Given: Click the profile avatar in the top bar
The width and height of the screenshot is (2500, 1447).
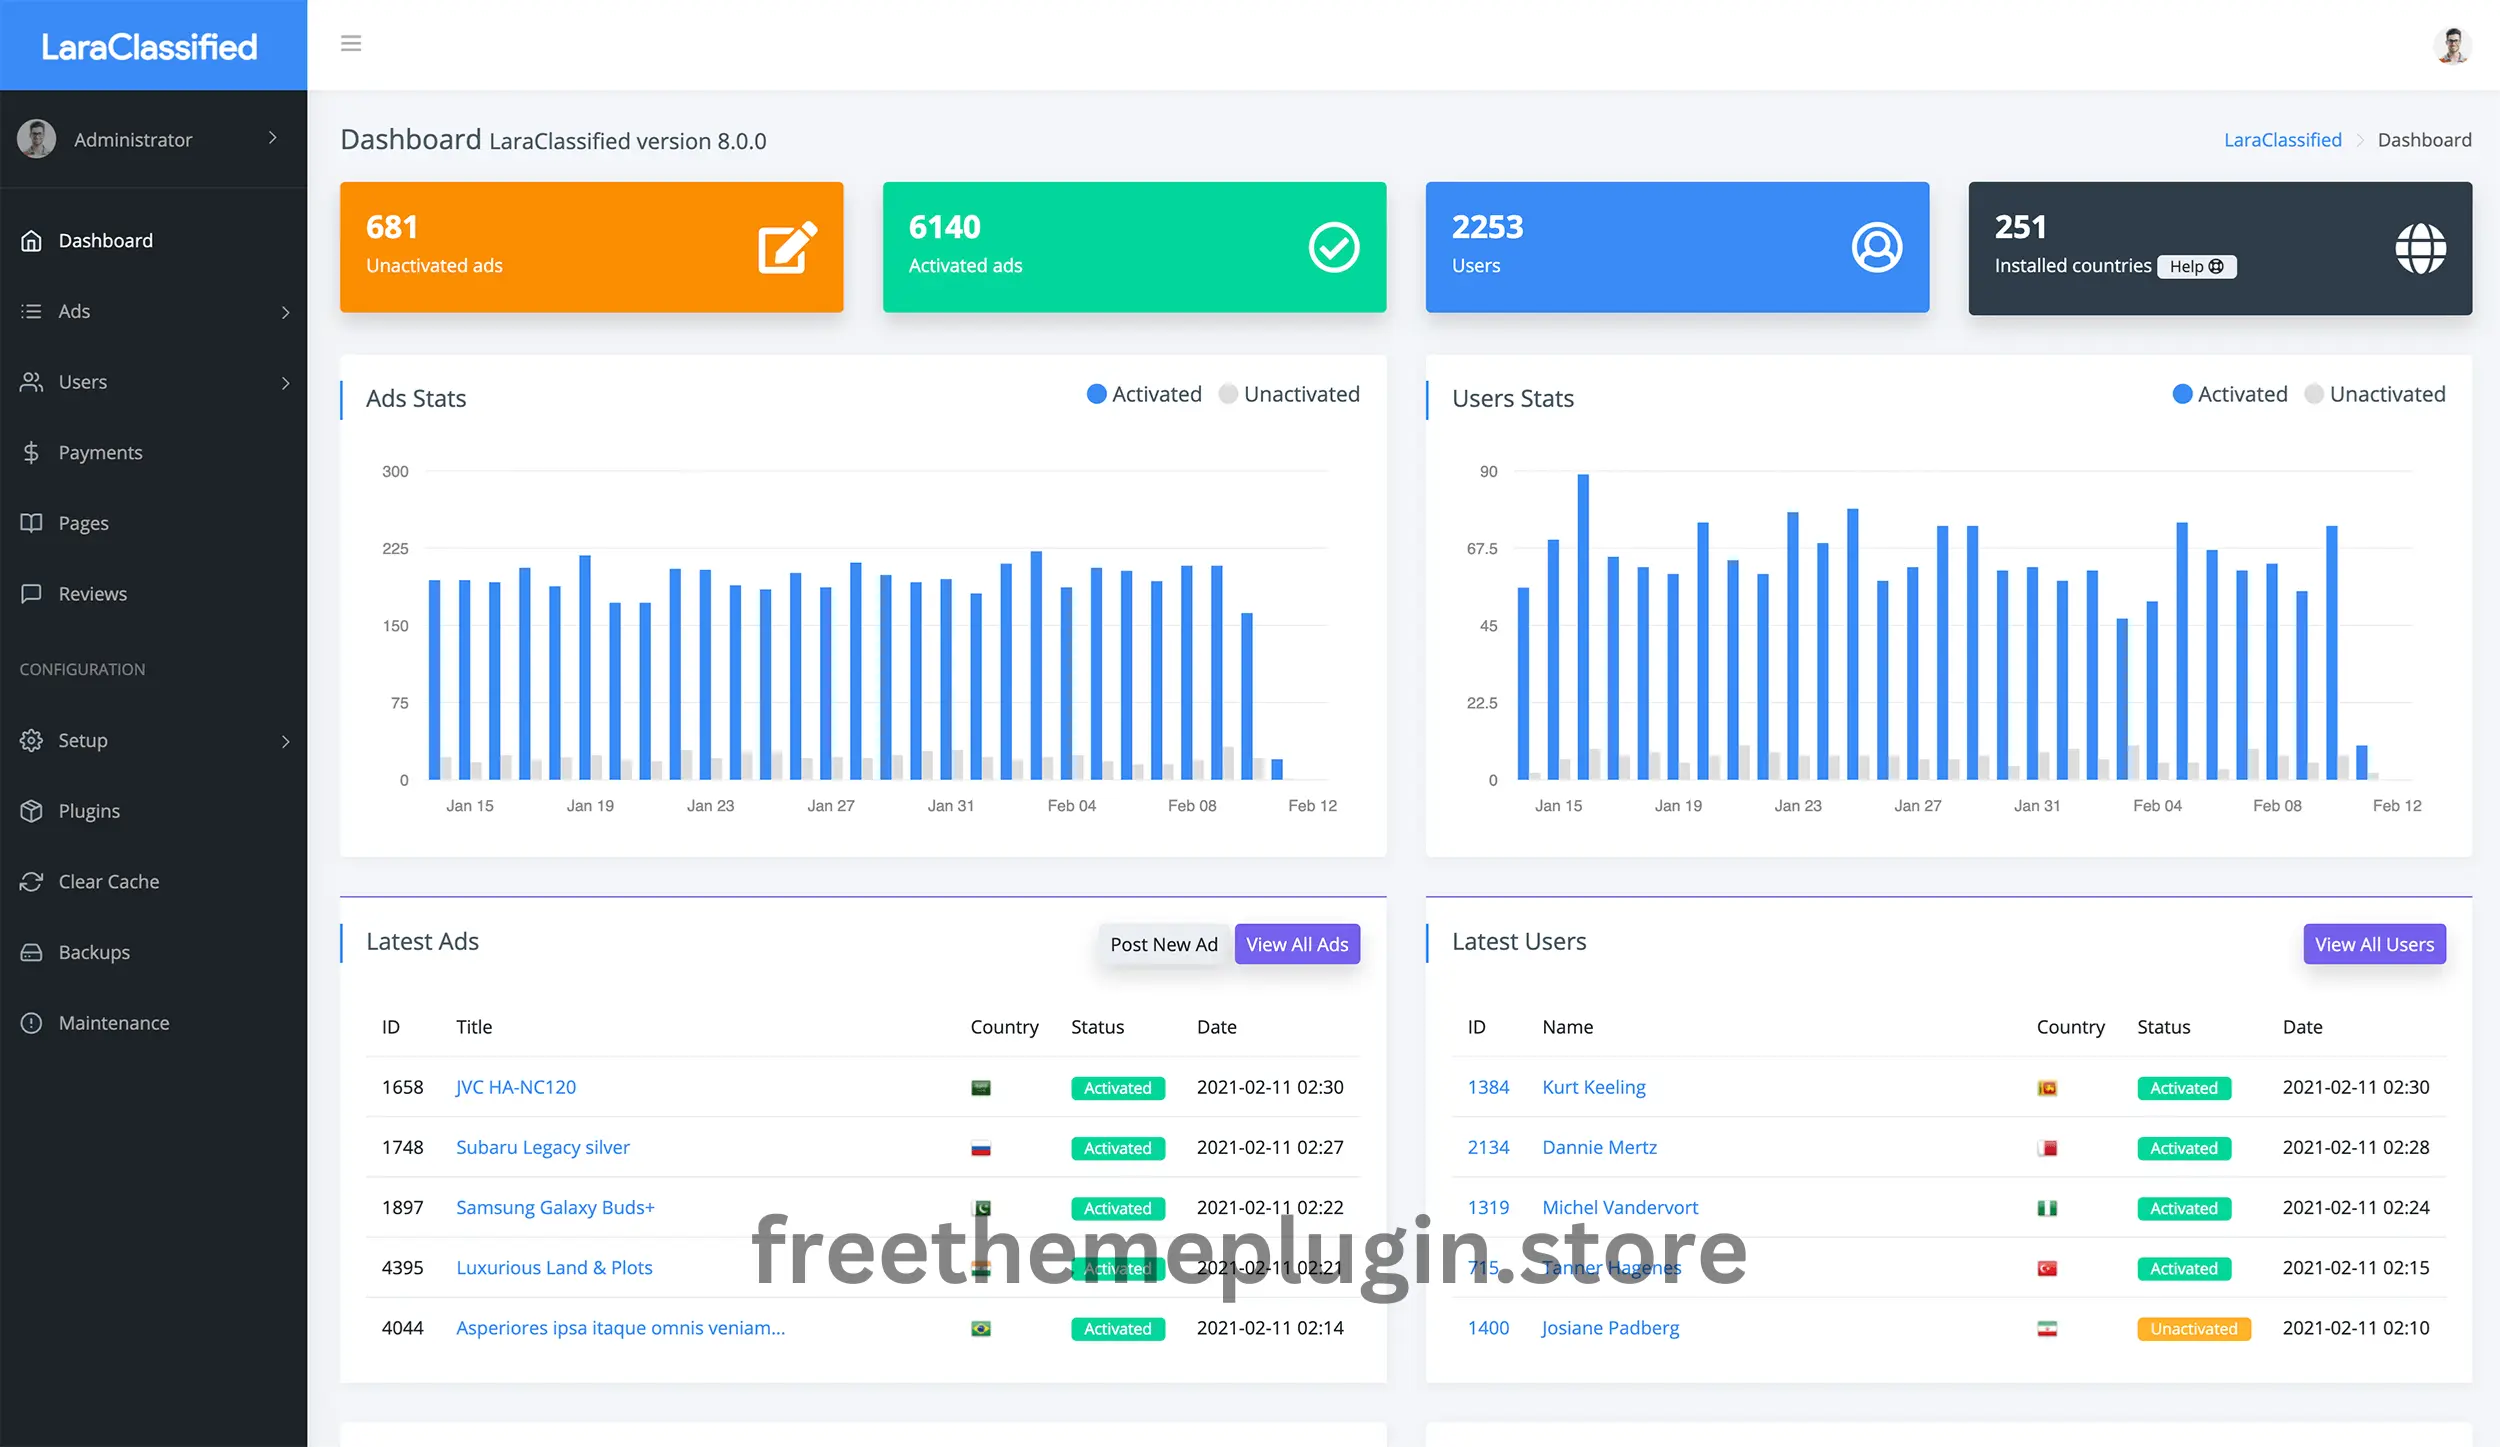Looking at the screenshot, I should coord(2452,45).
